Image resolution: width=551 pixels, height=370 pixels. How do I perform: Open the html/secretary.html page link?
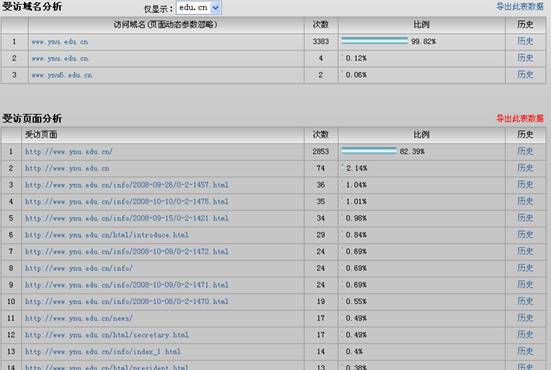106,335
